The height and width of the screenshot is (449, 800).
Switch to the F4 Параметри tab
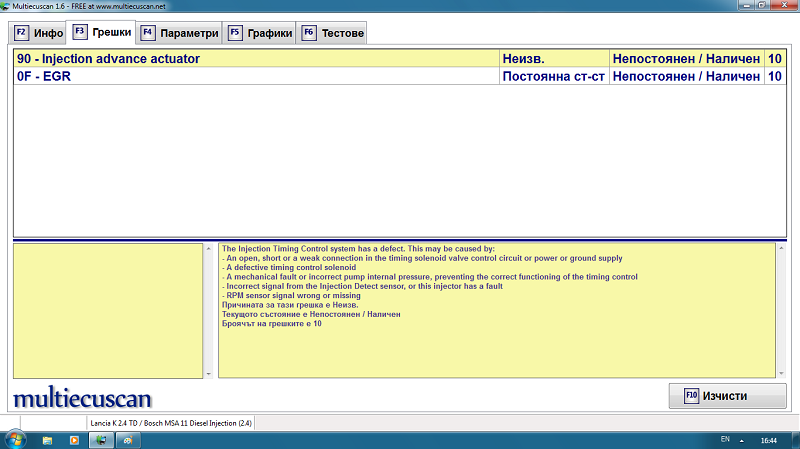[180, 33]
